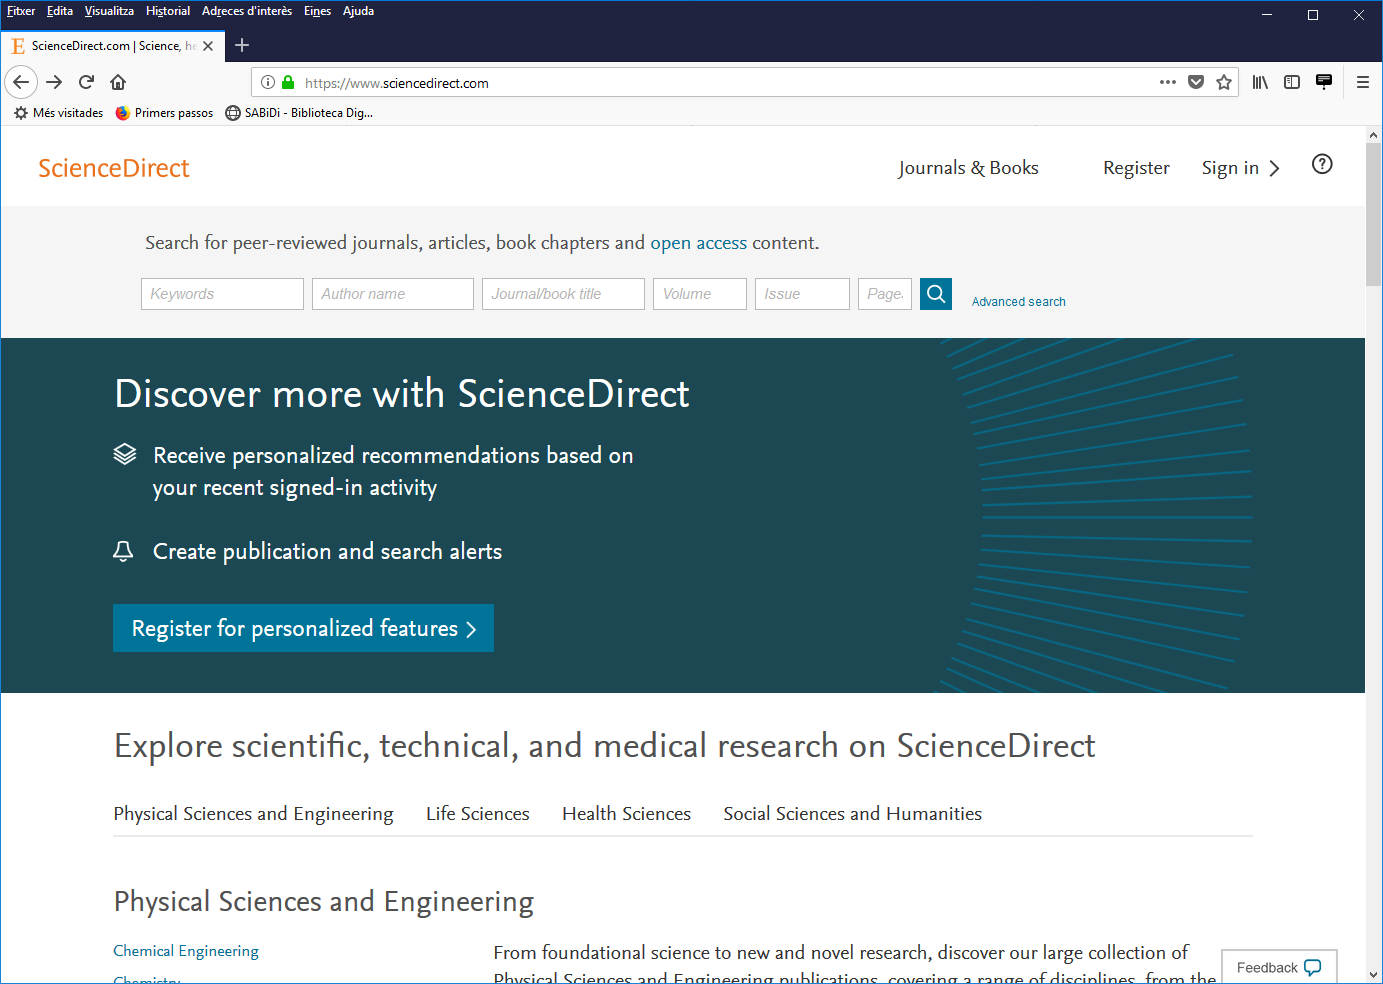Toggle the browser sidebar view
Viewport: 1383px width, 984px height.
point(1292,82)
